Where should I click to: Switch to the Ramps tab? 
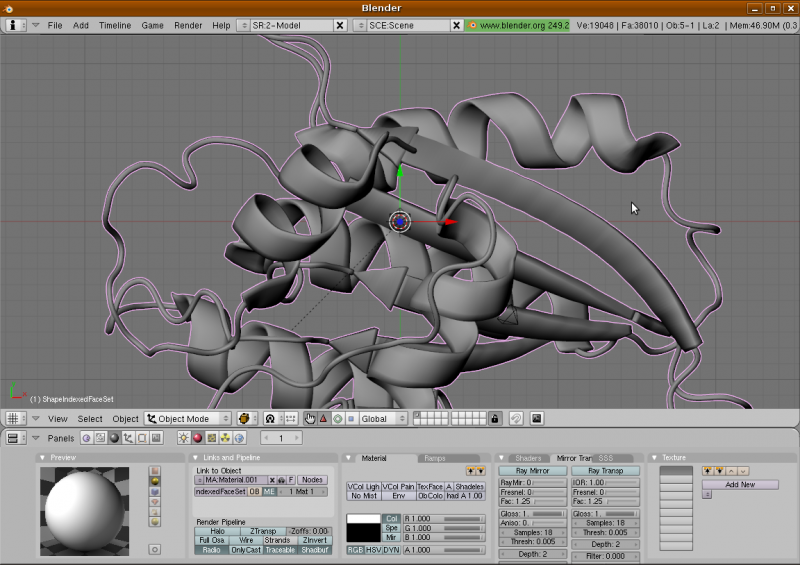pyautogui.click(x=434, y=458)
